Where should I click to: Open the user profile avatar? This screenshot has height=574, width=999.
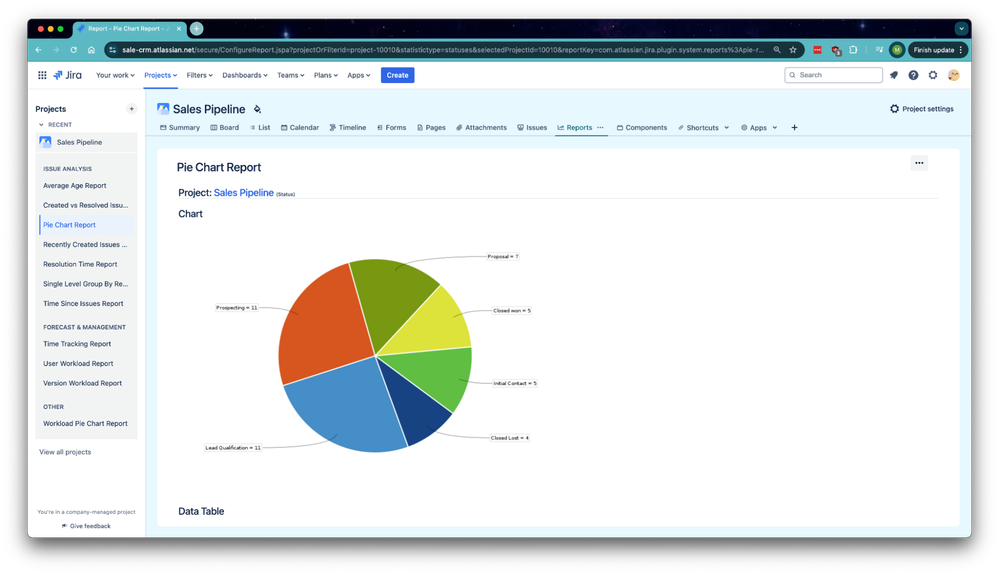pyautogui.click(x=953, y=75)
